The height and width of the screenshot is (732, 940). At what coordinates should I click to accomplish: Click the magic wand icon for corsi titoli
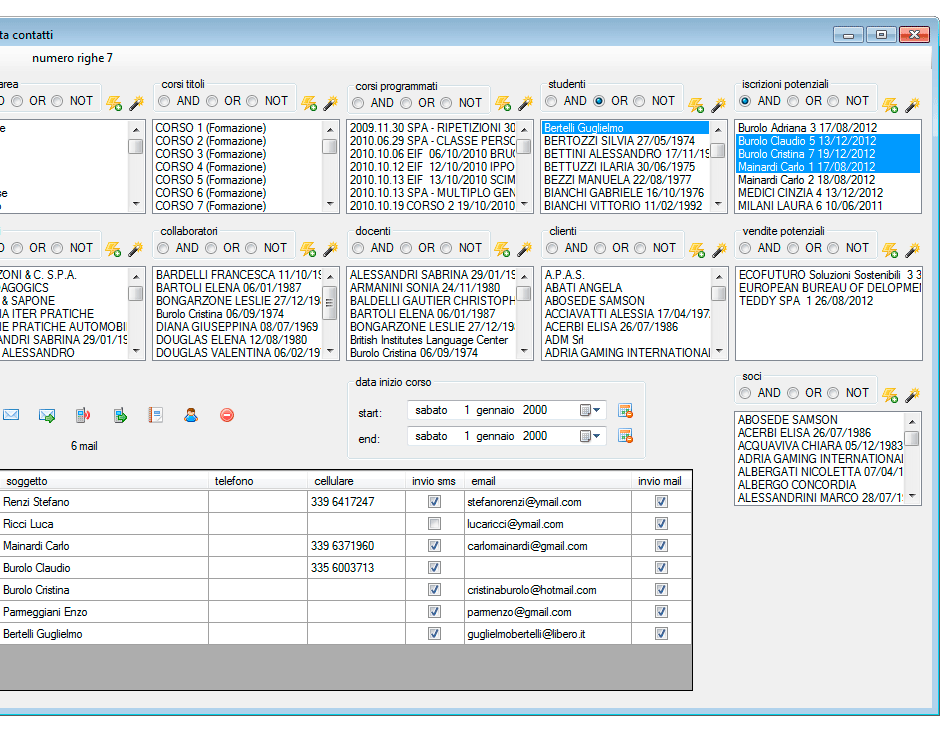click(330, 103)
